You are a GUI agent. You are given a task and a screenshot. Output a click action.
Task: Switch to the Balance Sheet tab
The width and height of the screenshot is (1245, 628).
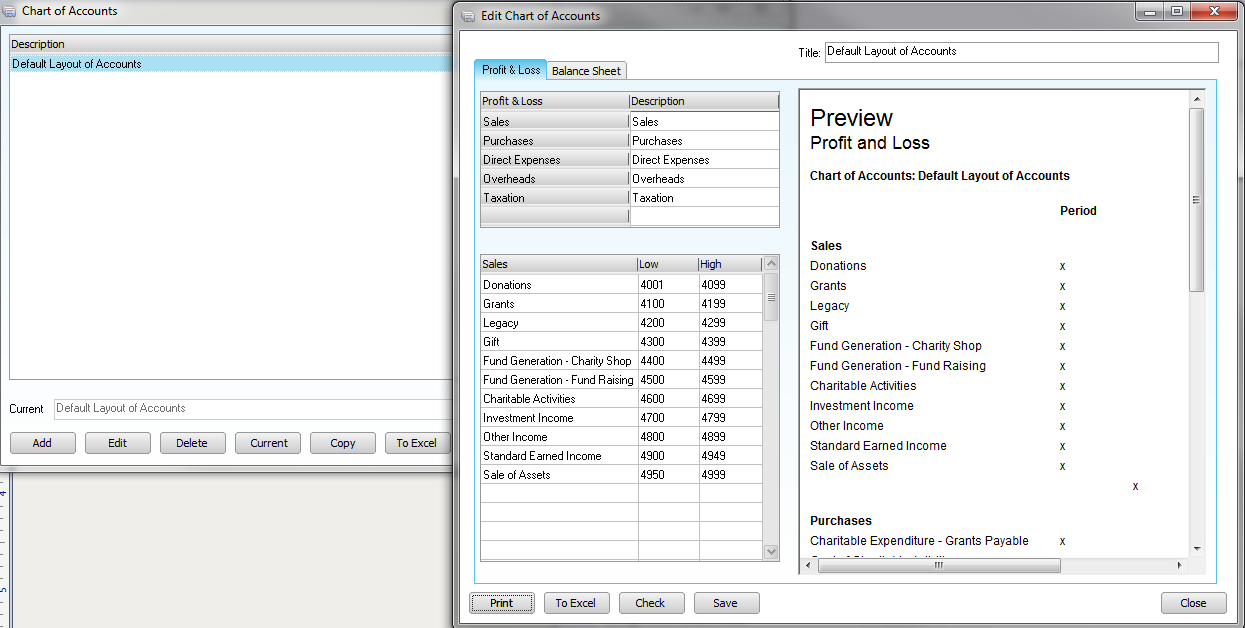tap(586, 71)
